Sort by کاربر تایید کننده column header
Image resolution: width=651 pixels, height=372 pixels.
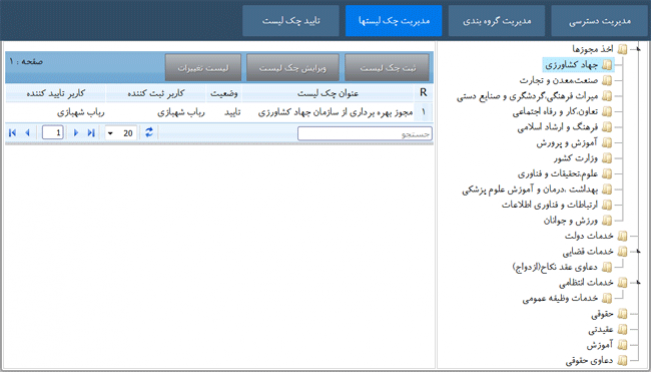coord(55,93)
